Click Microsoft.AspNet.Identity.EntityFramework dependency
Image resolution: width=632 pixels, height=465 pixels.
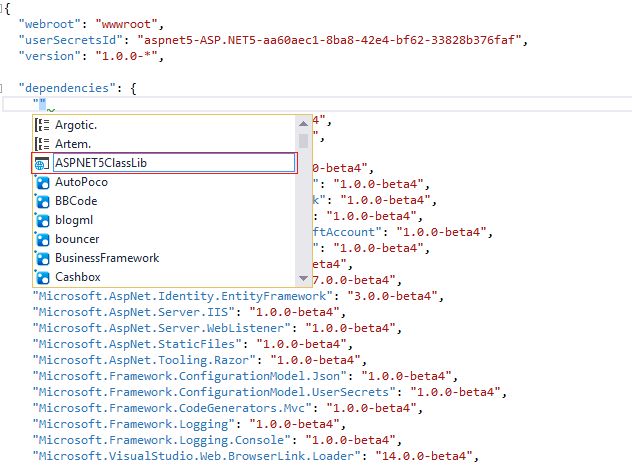click(x=182, y=296)
